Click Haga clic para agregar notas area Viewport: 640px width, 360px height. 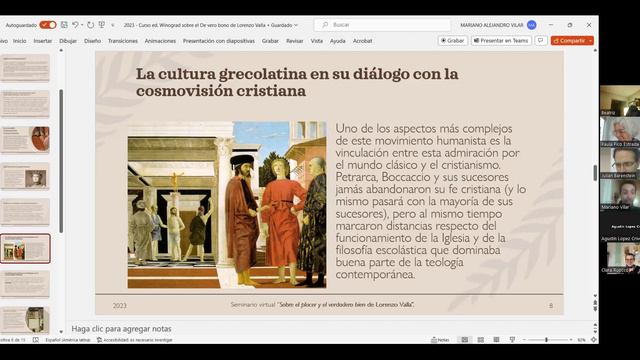tap(122, 329)
